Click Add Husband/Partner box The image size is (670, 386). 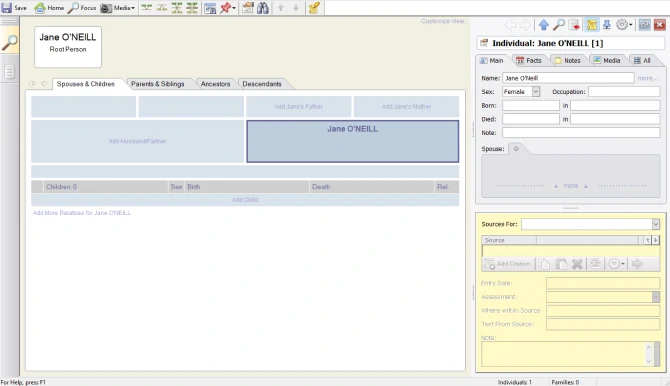coord(138,141)
